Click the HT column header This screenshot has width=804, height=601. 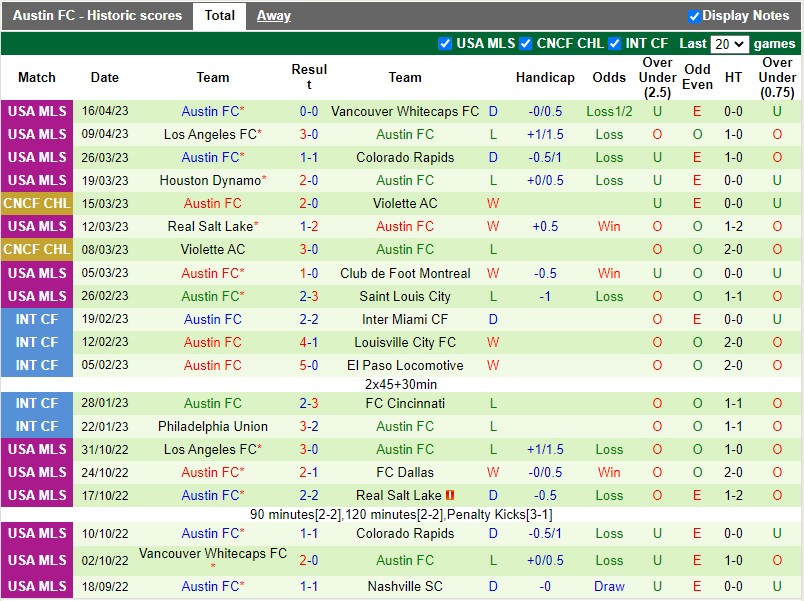click(733, 77)
